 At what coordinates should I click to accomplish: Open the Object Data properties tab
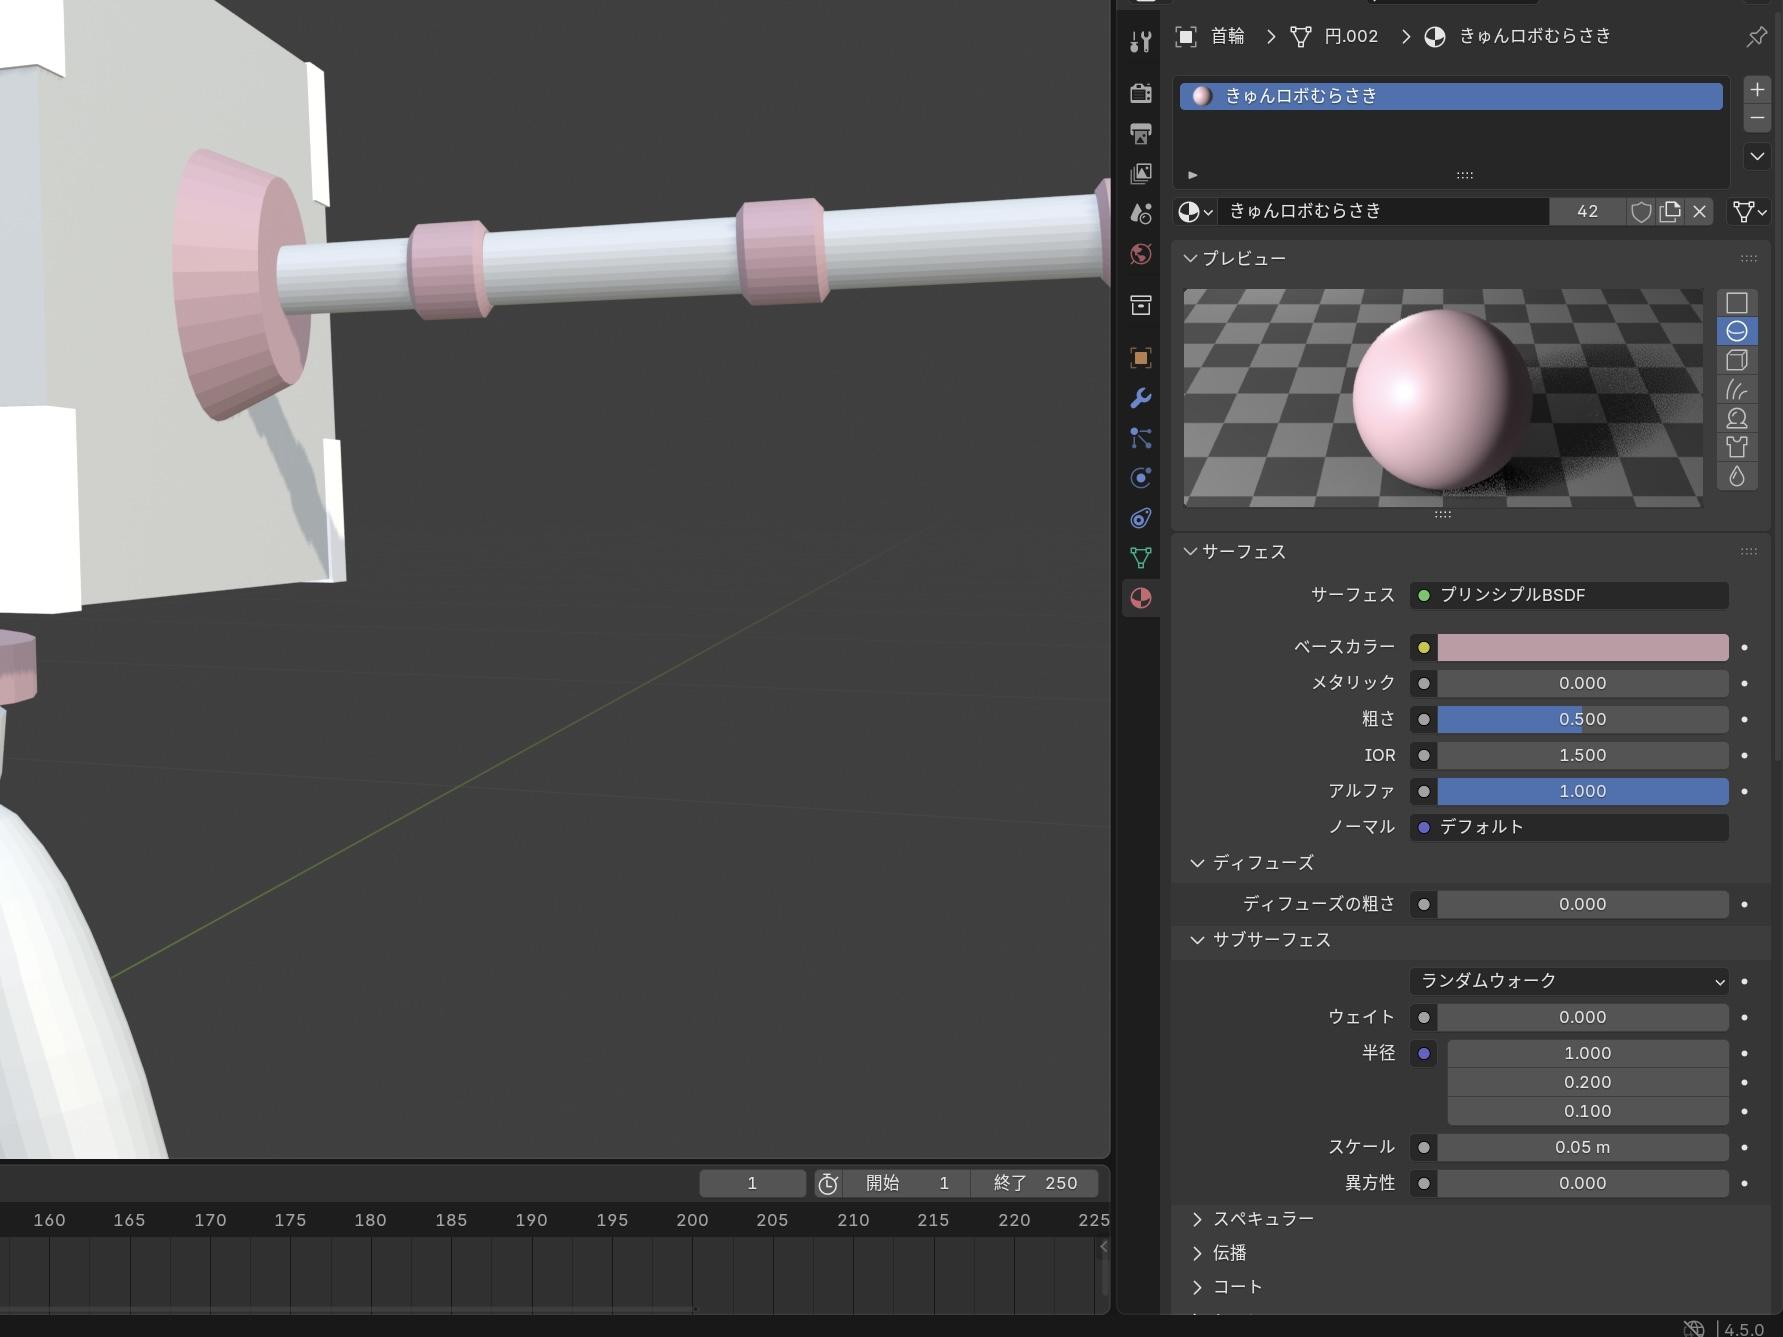coord(1140,558)
